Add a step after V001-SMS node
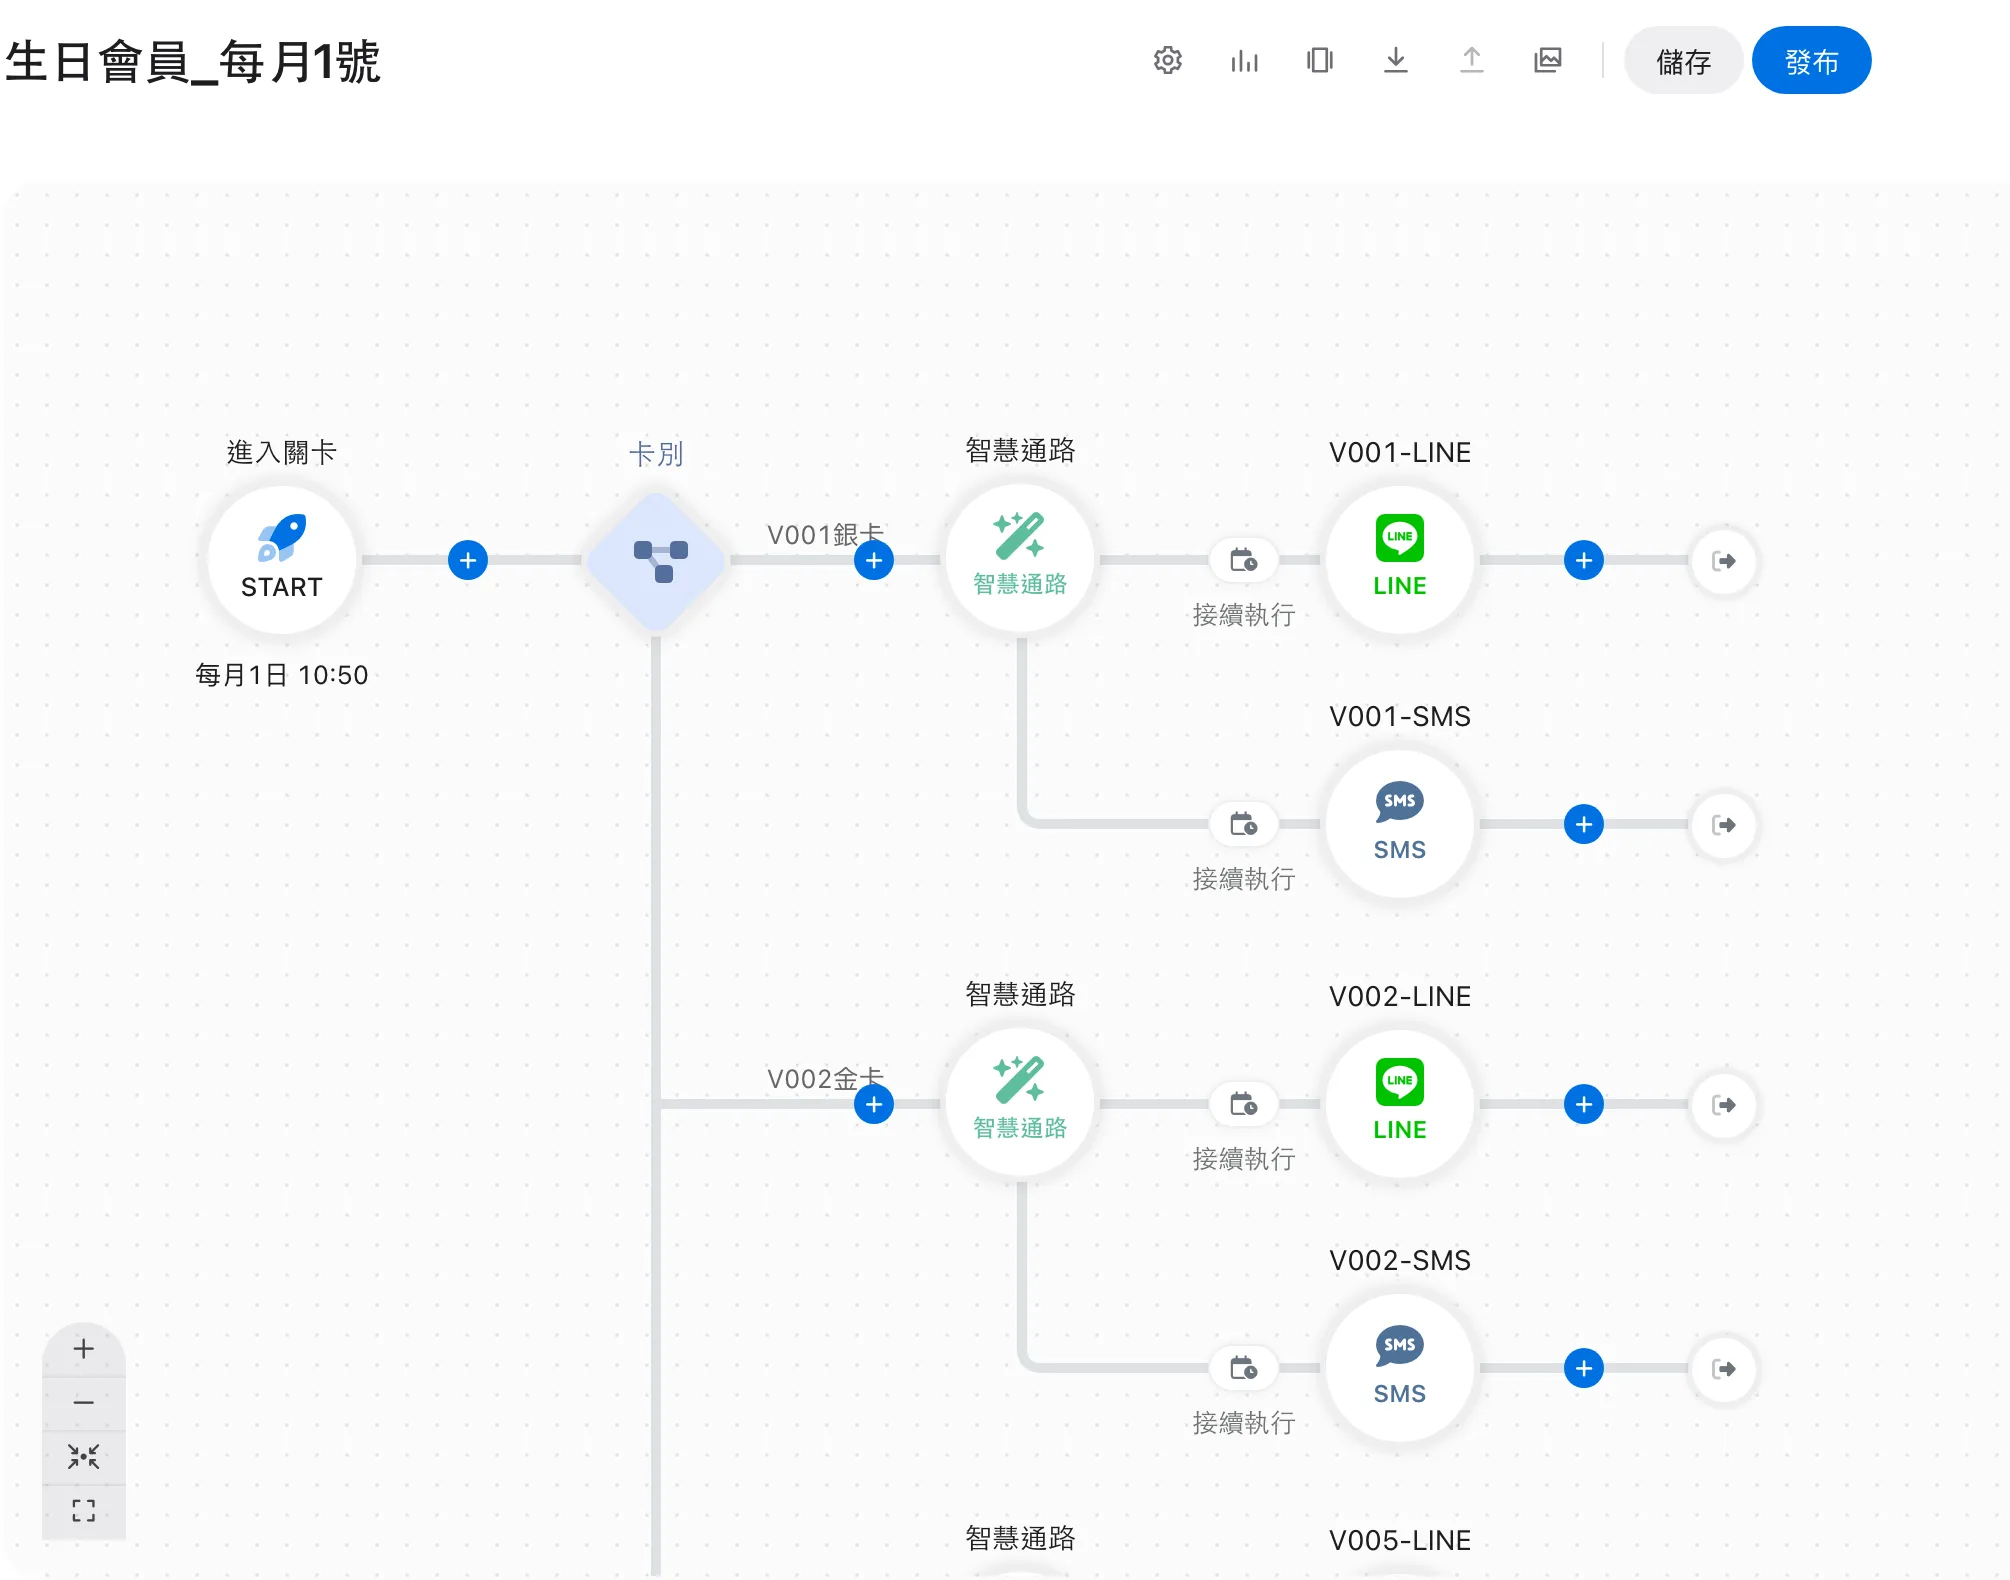The height and width of the screenshot is (1580, 2010). click(x=1584, y=824)
